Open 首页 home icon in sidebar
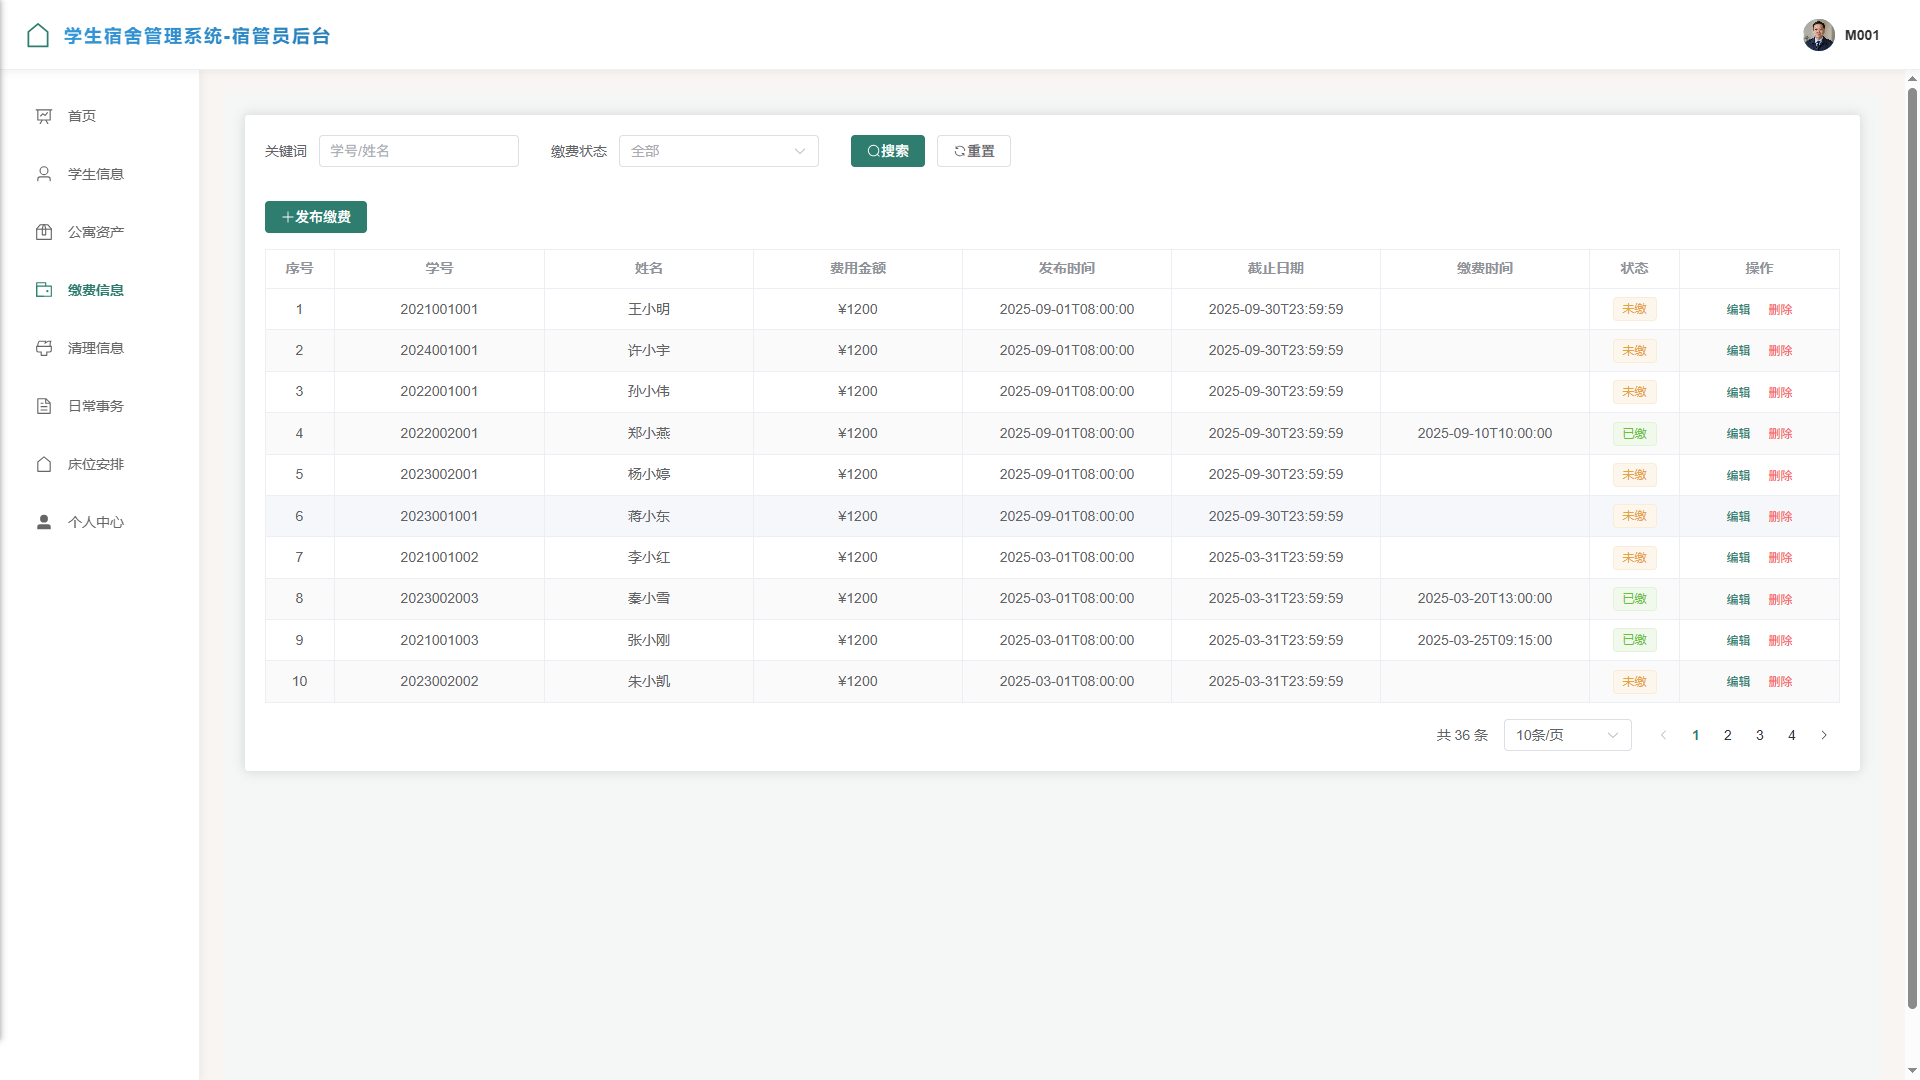1920x1080 pixels. (44, 116)
